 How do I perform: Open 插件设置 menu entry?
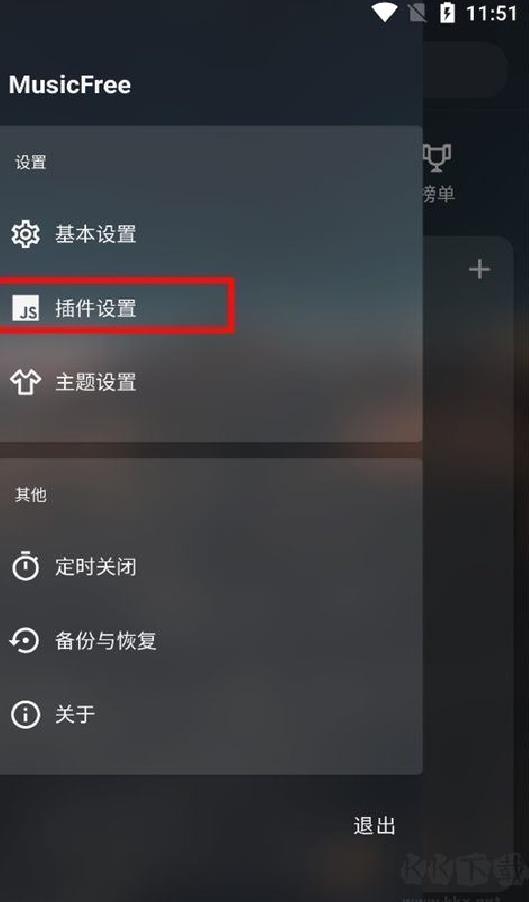(x=211, y=308)
